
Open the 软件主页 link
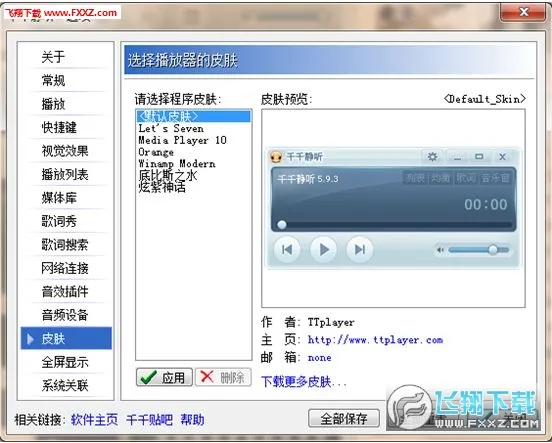pos(94,420)
